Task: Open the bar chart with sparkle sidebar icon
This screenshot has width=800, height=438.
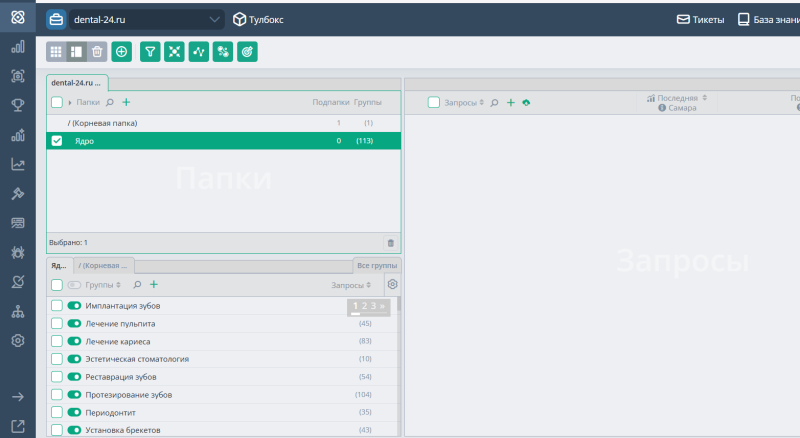Action: (x=18, y=135)
